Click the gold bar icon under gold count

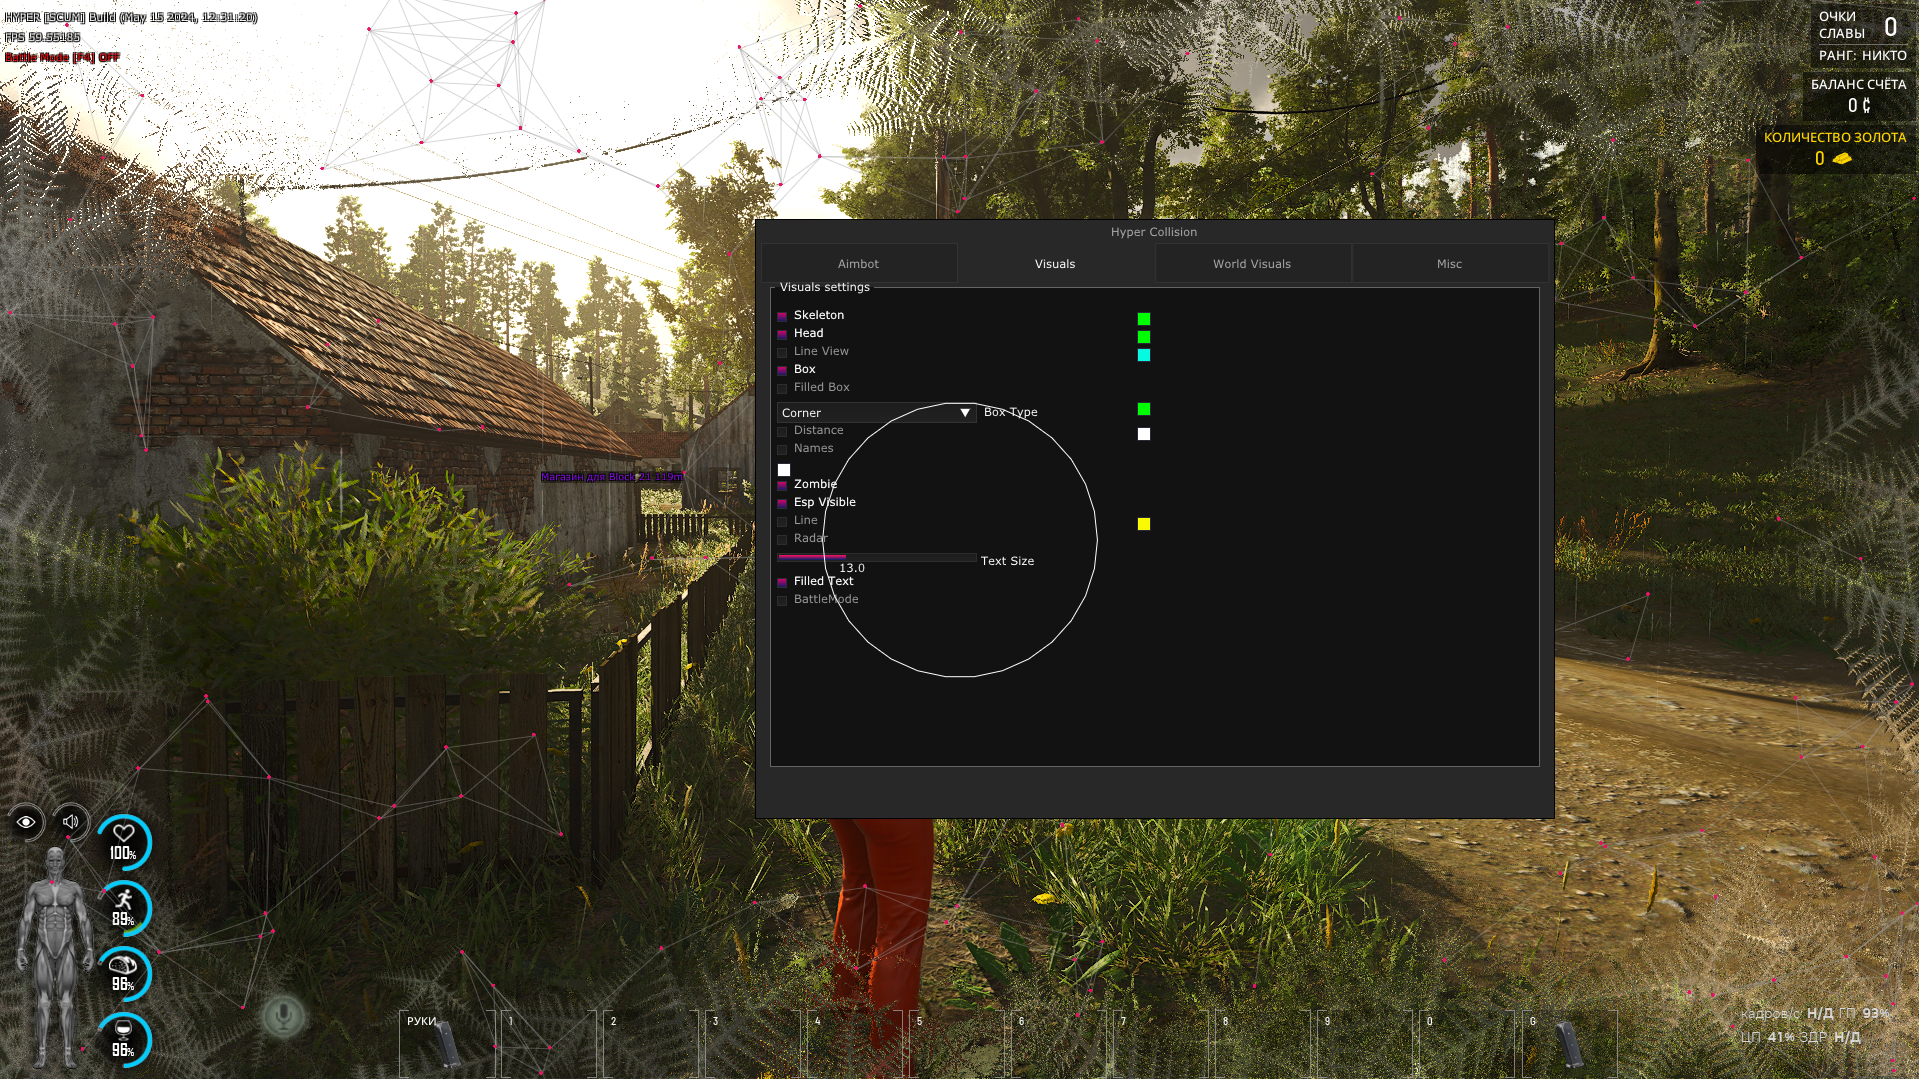1841,159
